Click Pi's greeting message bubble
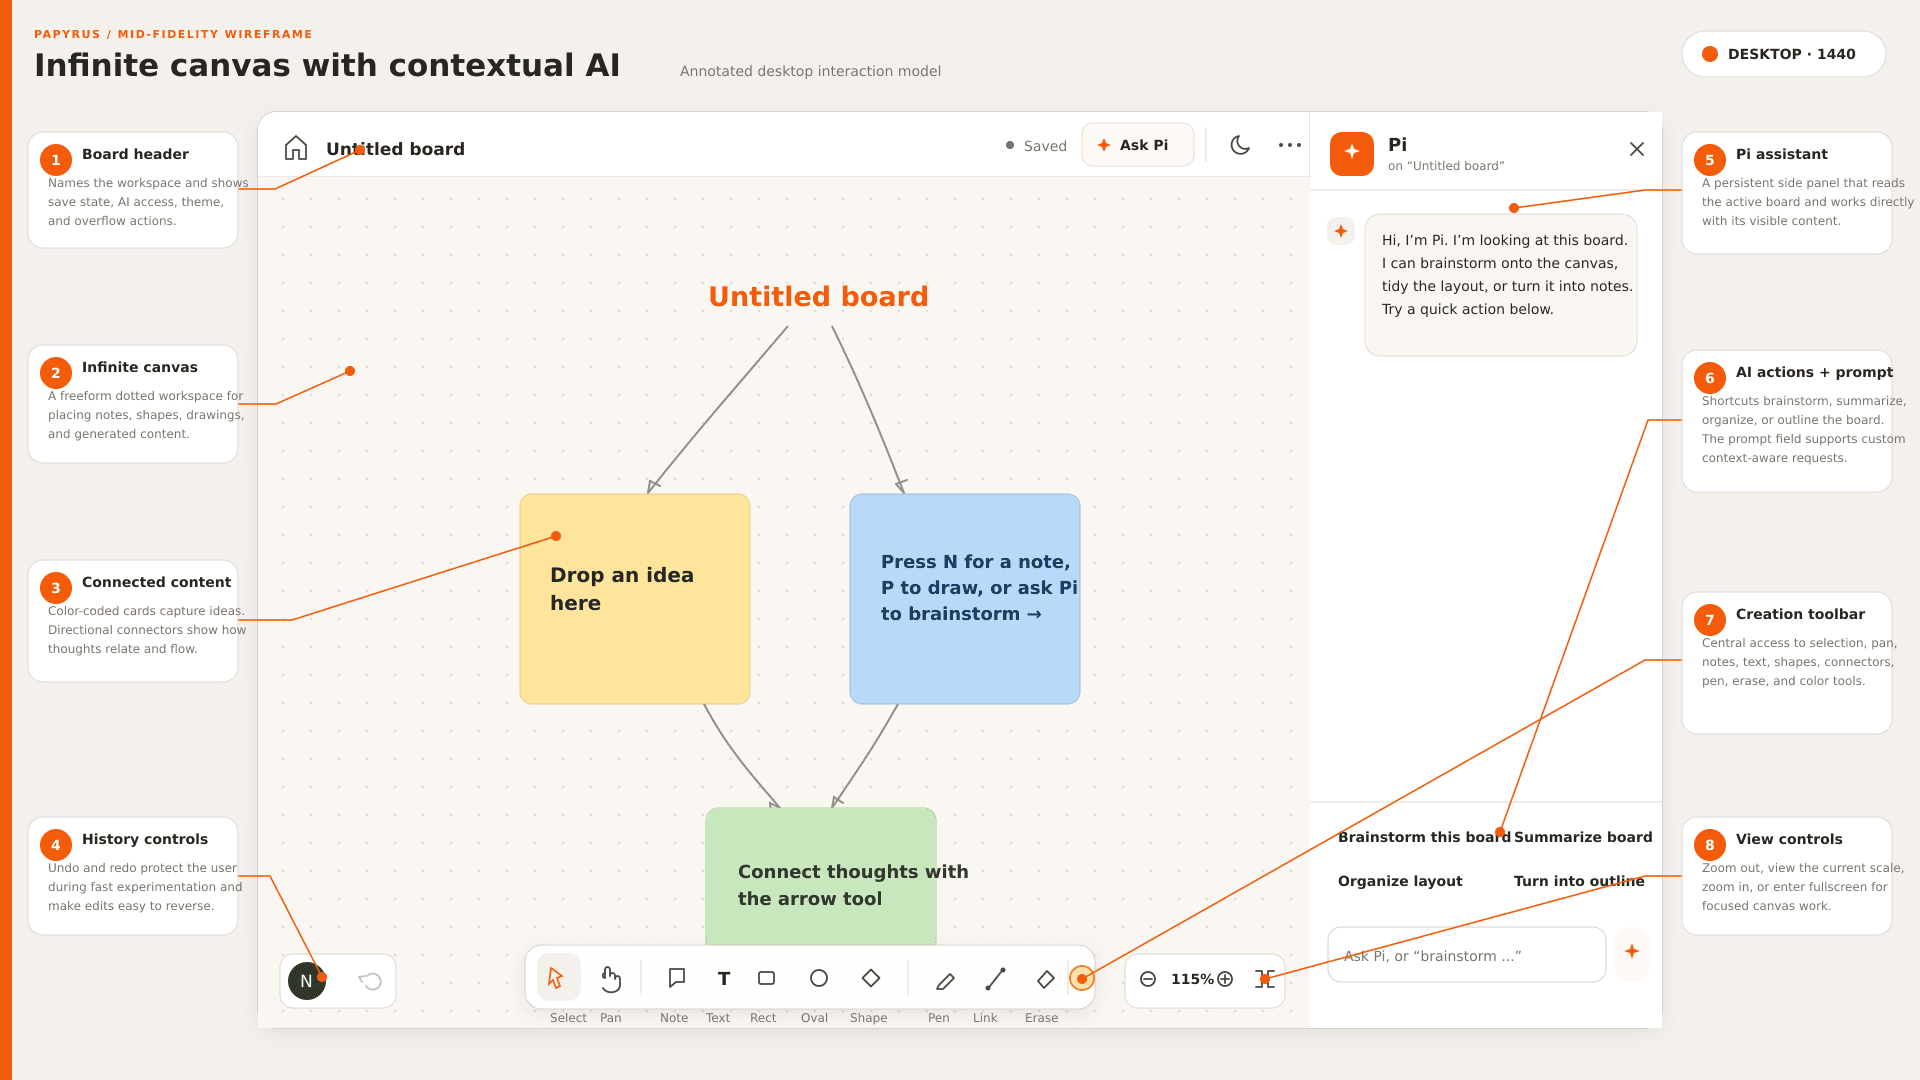This screenshot has width=1920, height=1080. [1501, 285]
